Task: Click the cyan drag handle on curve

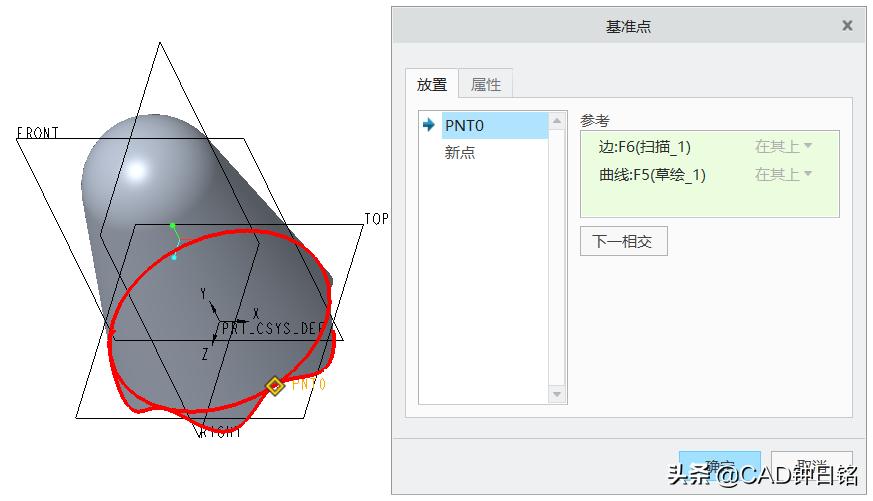Action: (x=174, y=257)
